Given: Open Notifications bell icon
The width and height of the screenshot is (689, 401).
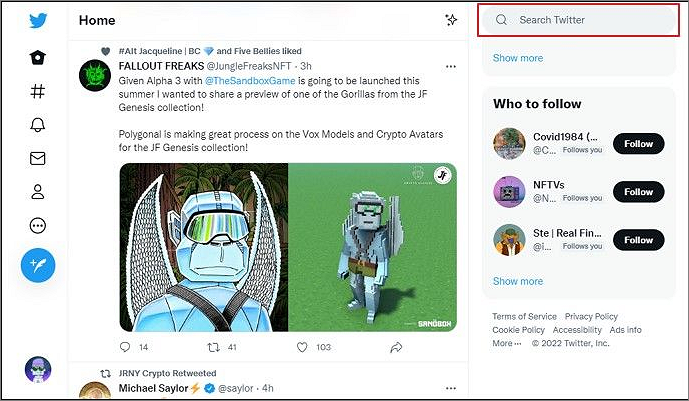Looking at the screenshot, I should 38,124.
